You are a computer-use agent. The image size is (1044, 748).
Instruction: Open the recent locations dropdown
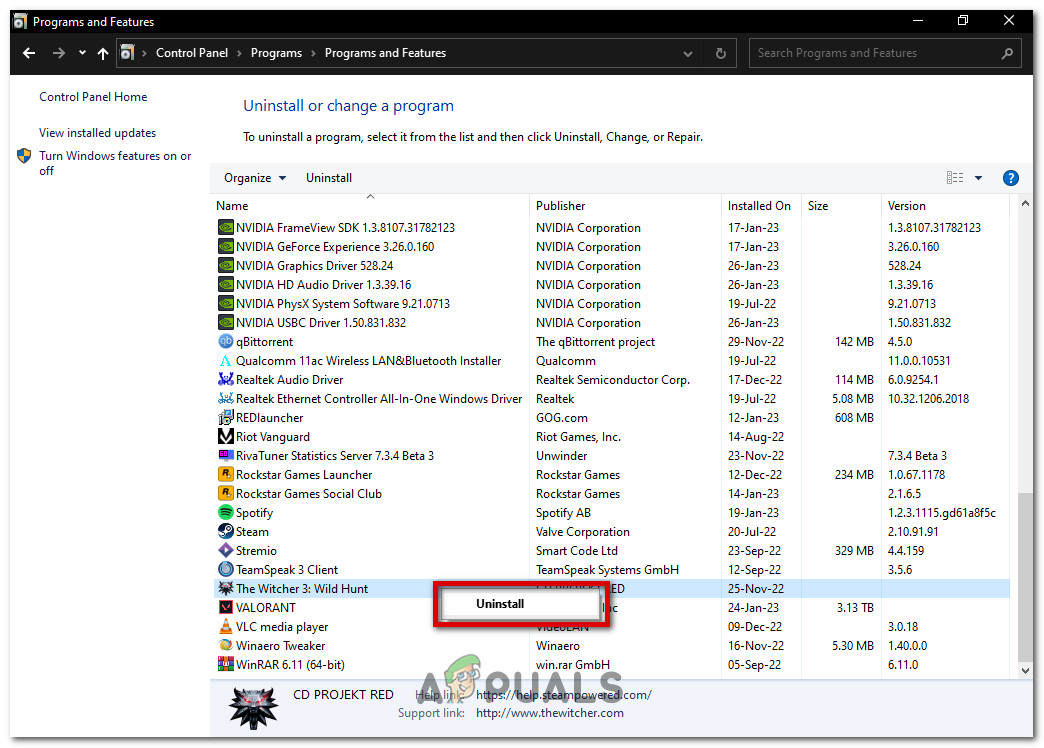pos(82,53)
